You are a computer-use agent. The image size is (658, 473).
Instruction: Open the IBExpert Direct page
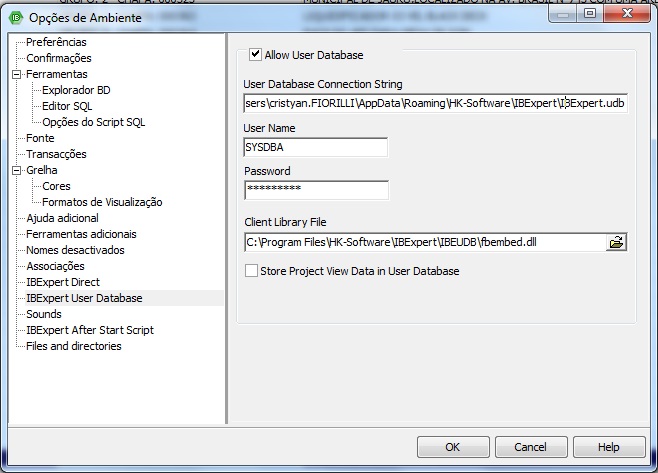tap(62, 282)
